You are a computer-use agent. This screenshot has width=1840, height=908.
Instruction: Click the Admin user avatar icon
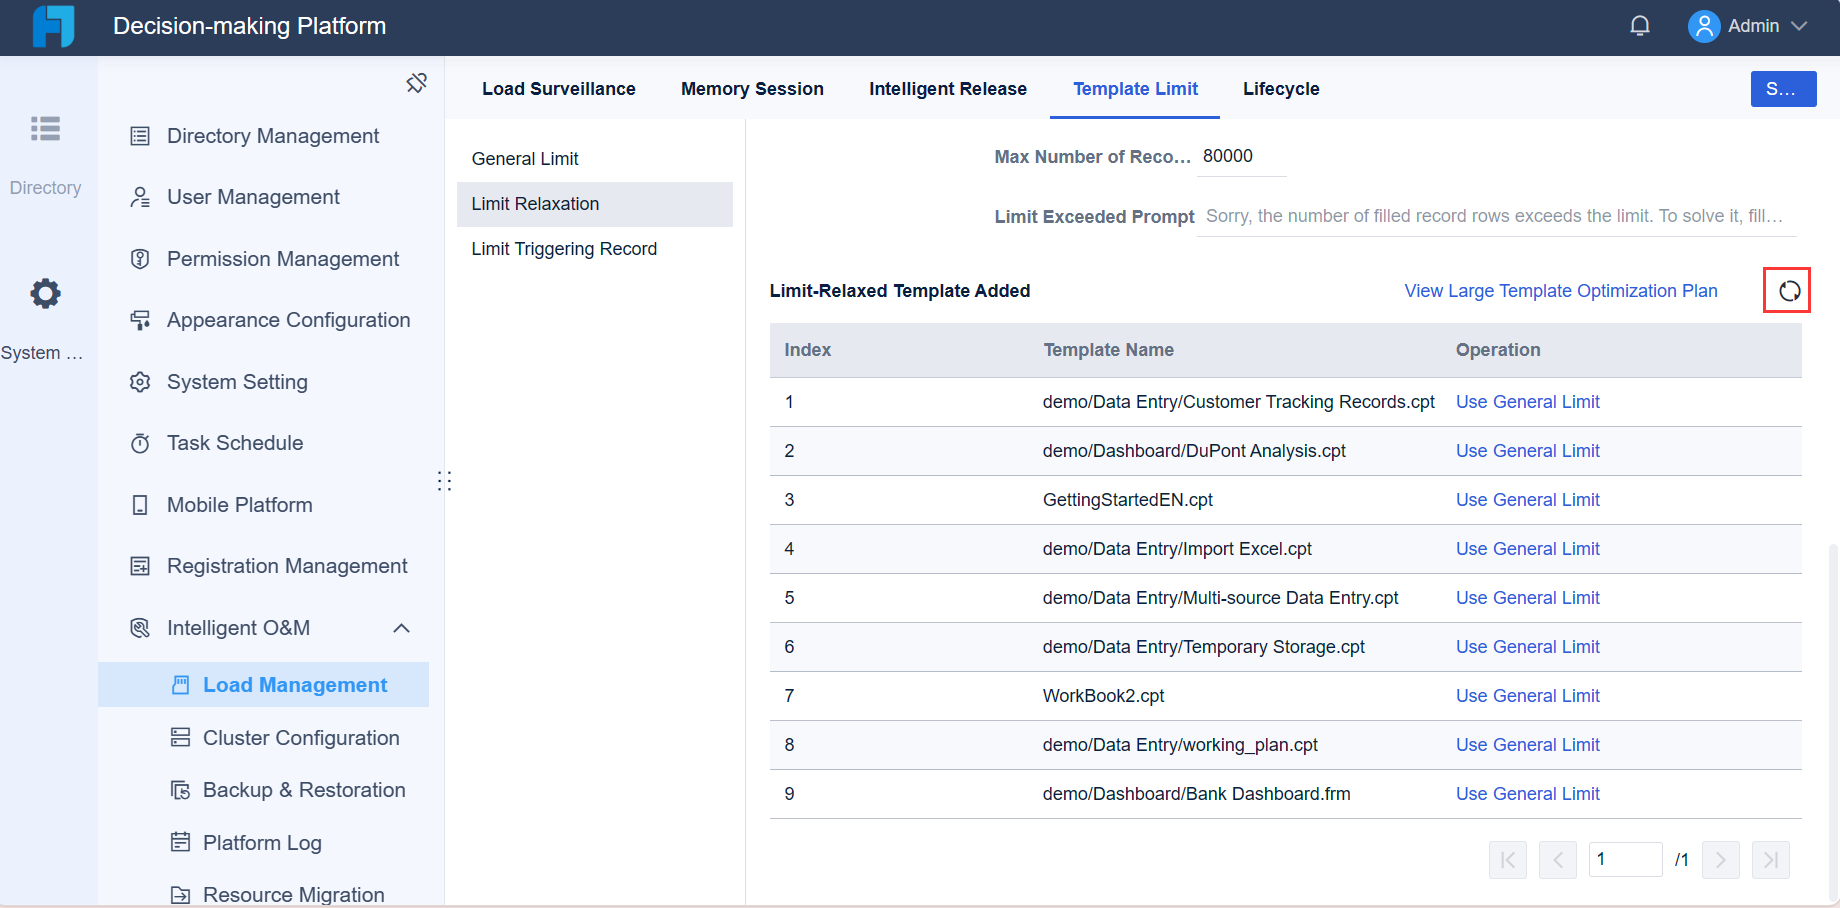point(1704,26)
